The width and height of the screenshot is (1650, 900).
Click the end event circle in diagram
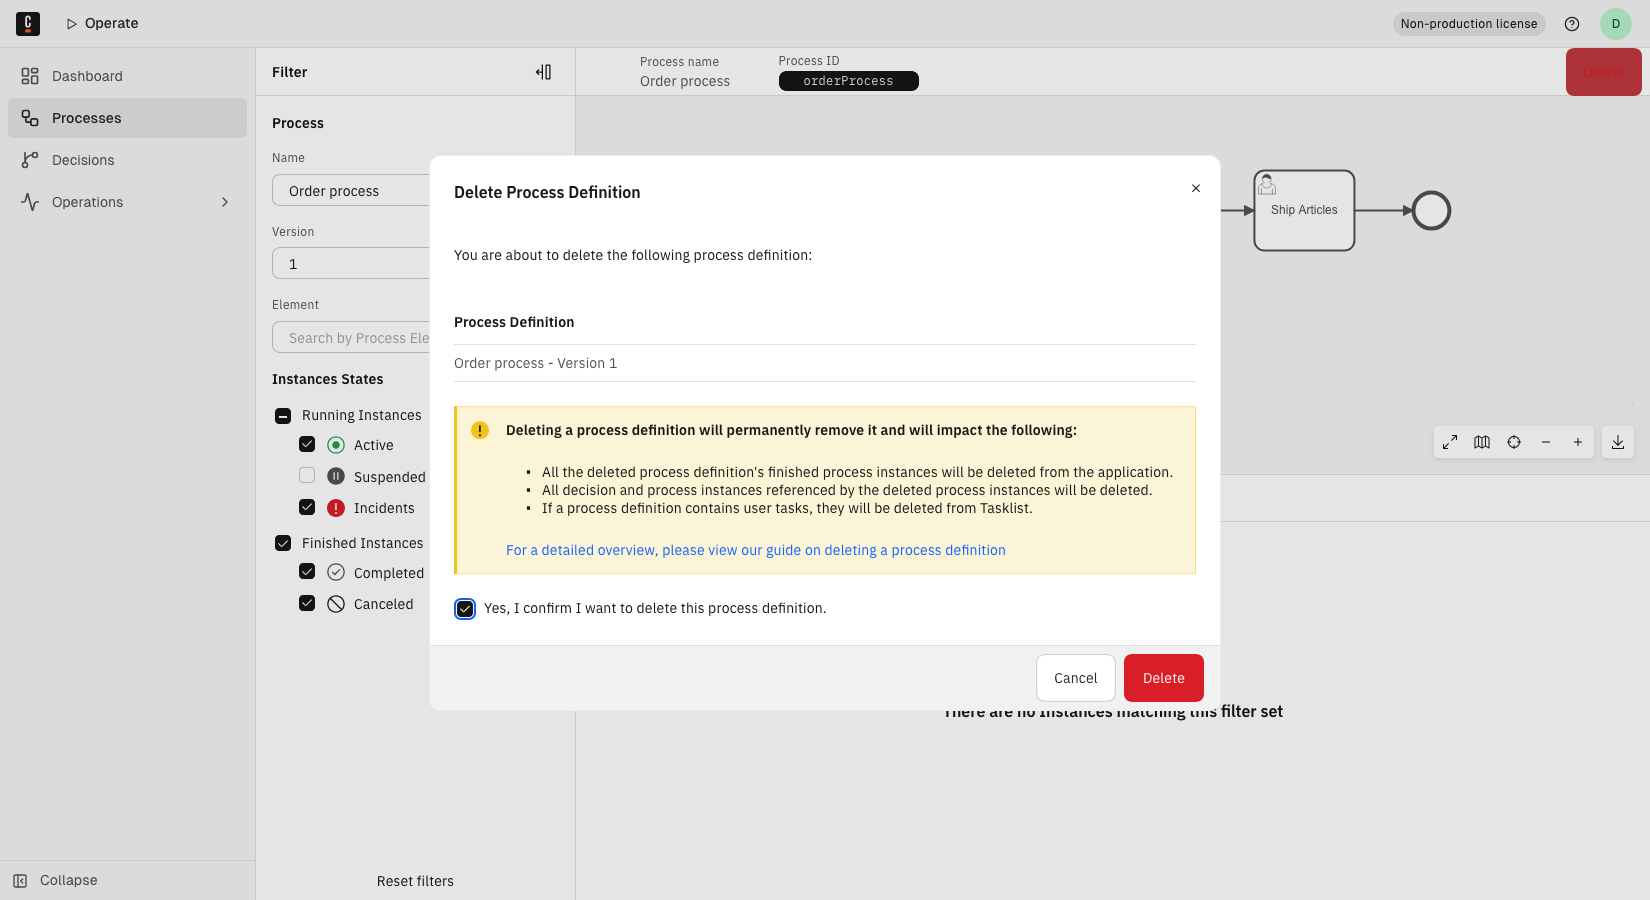1431,210
